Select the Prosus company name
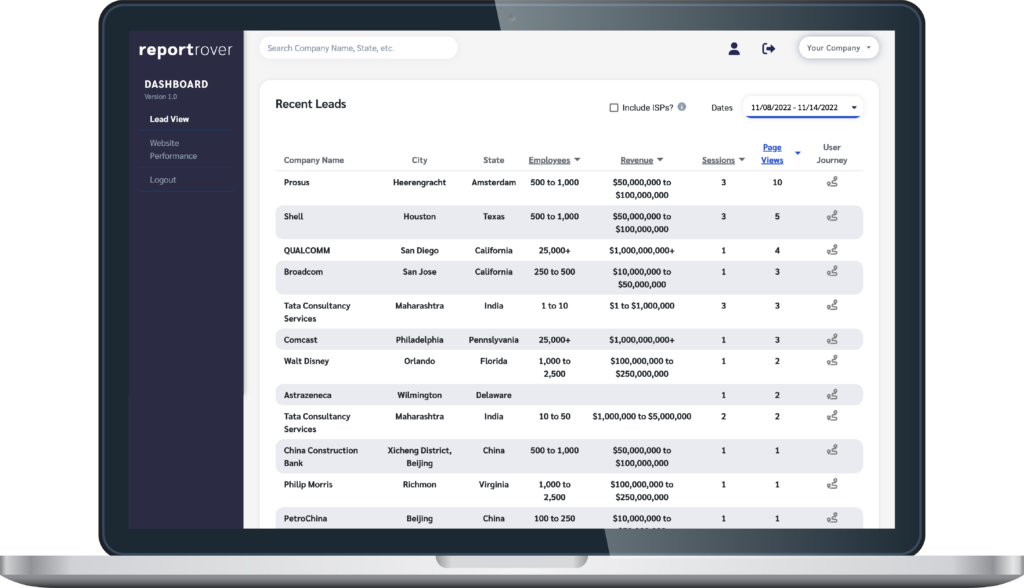The image size is (1024, 588). pyautogui.click(x=296, y=182)
